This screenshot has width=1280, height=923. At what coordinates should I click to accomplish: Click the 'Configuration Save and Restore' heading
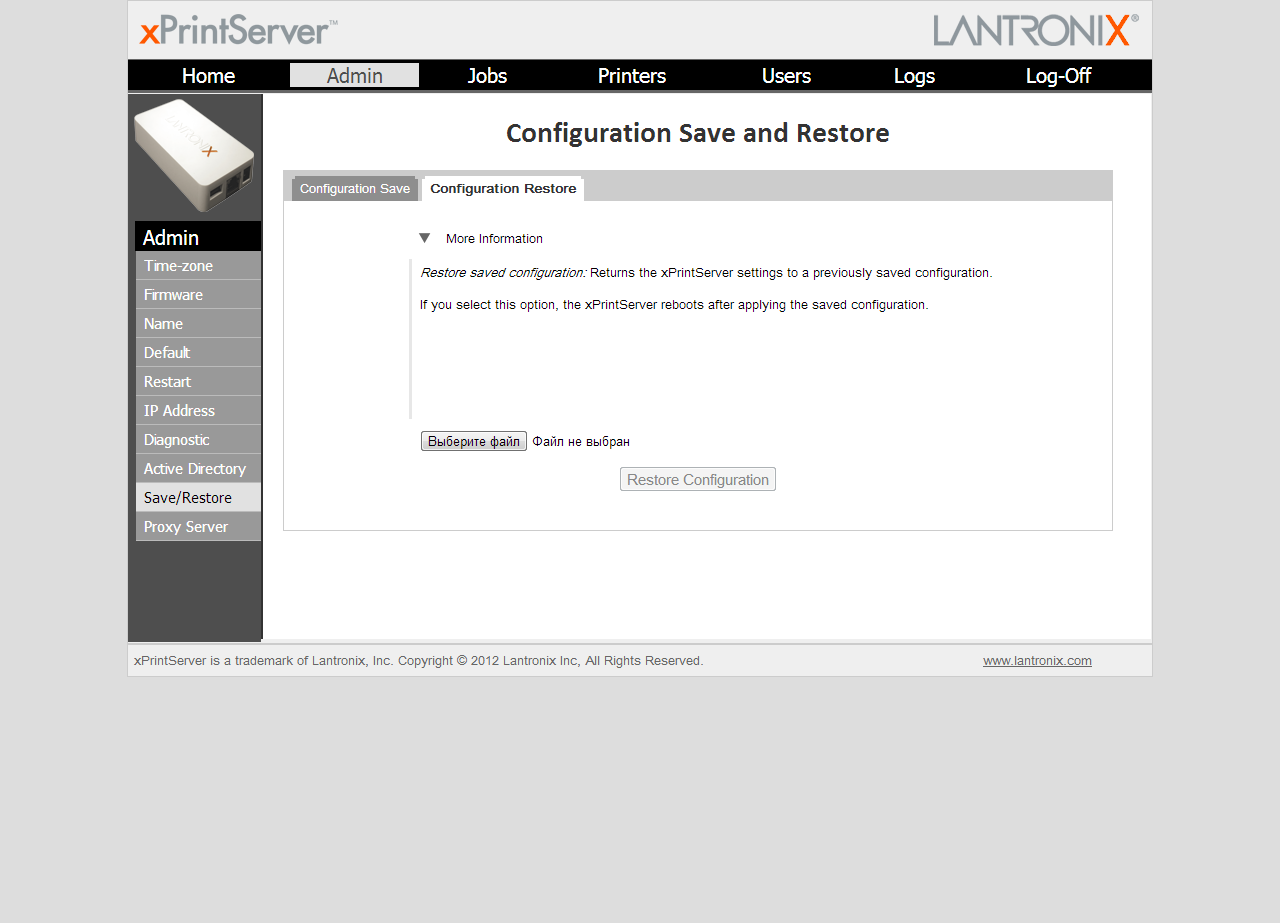tap(698, 133)
